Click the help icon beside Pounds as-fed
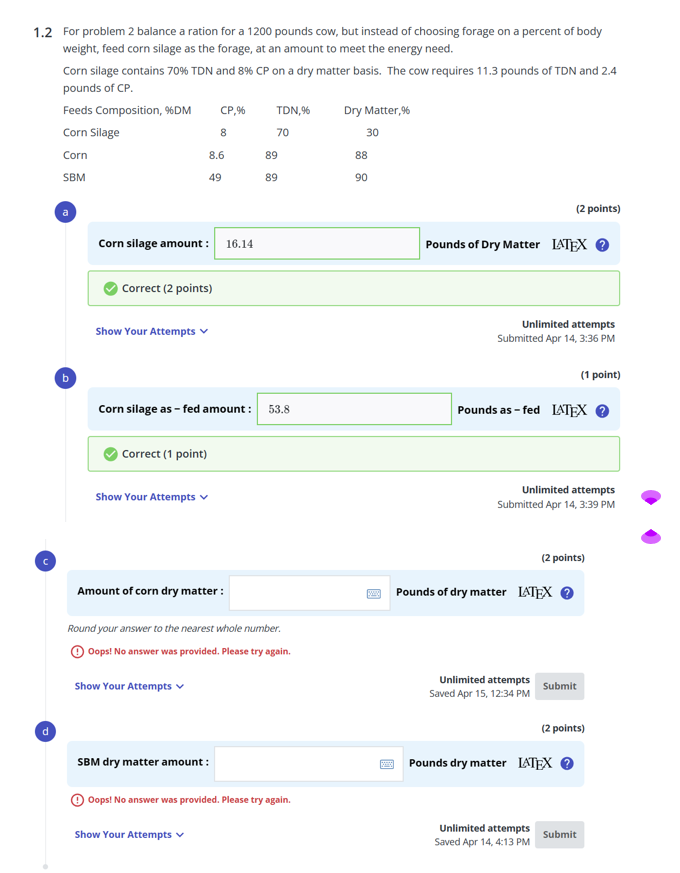 tap(601, 408)
